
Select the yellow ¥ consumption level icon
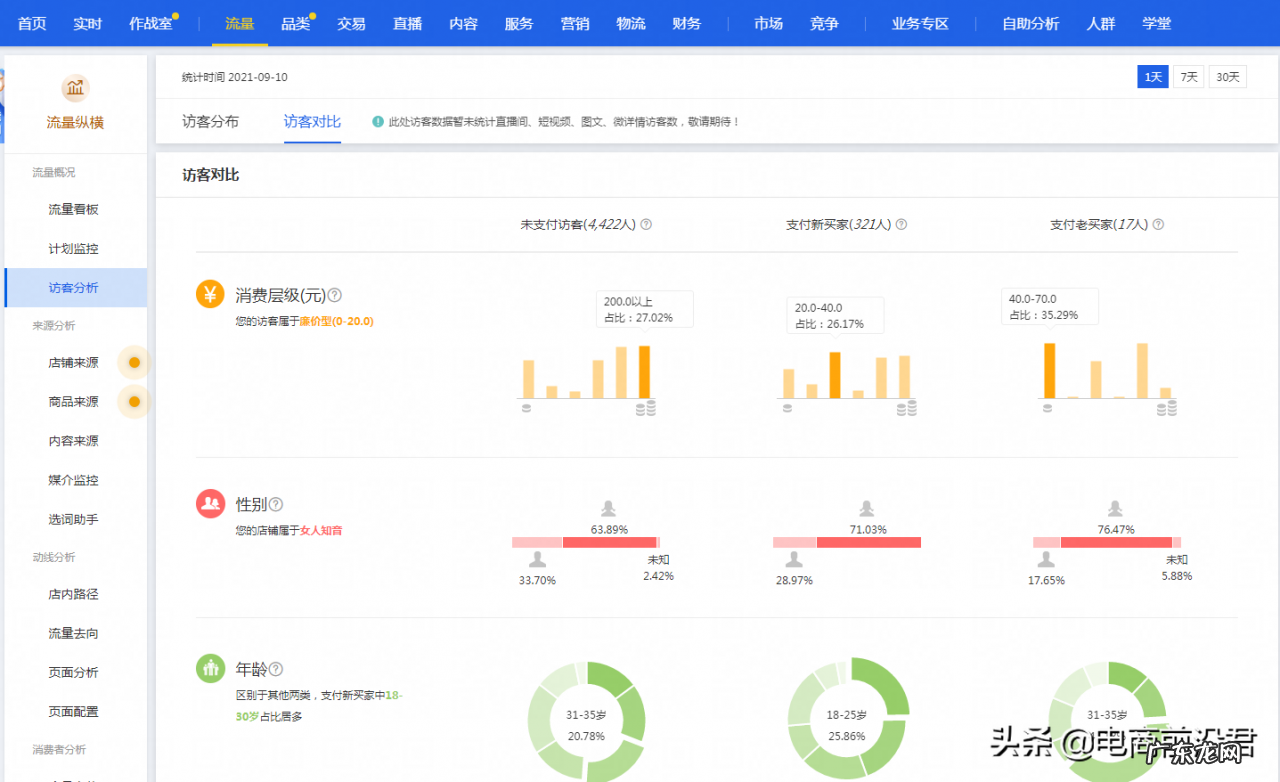point(209,294)
